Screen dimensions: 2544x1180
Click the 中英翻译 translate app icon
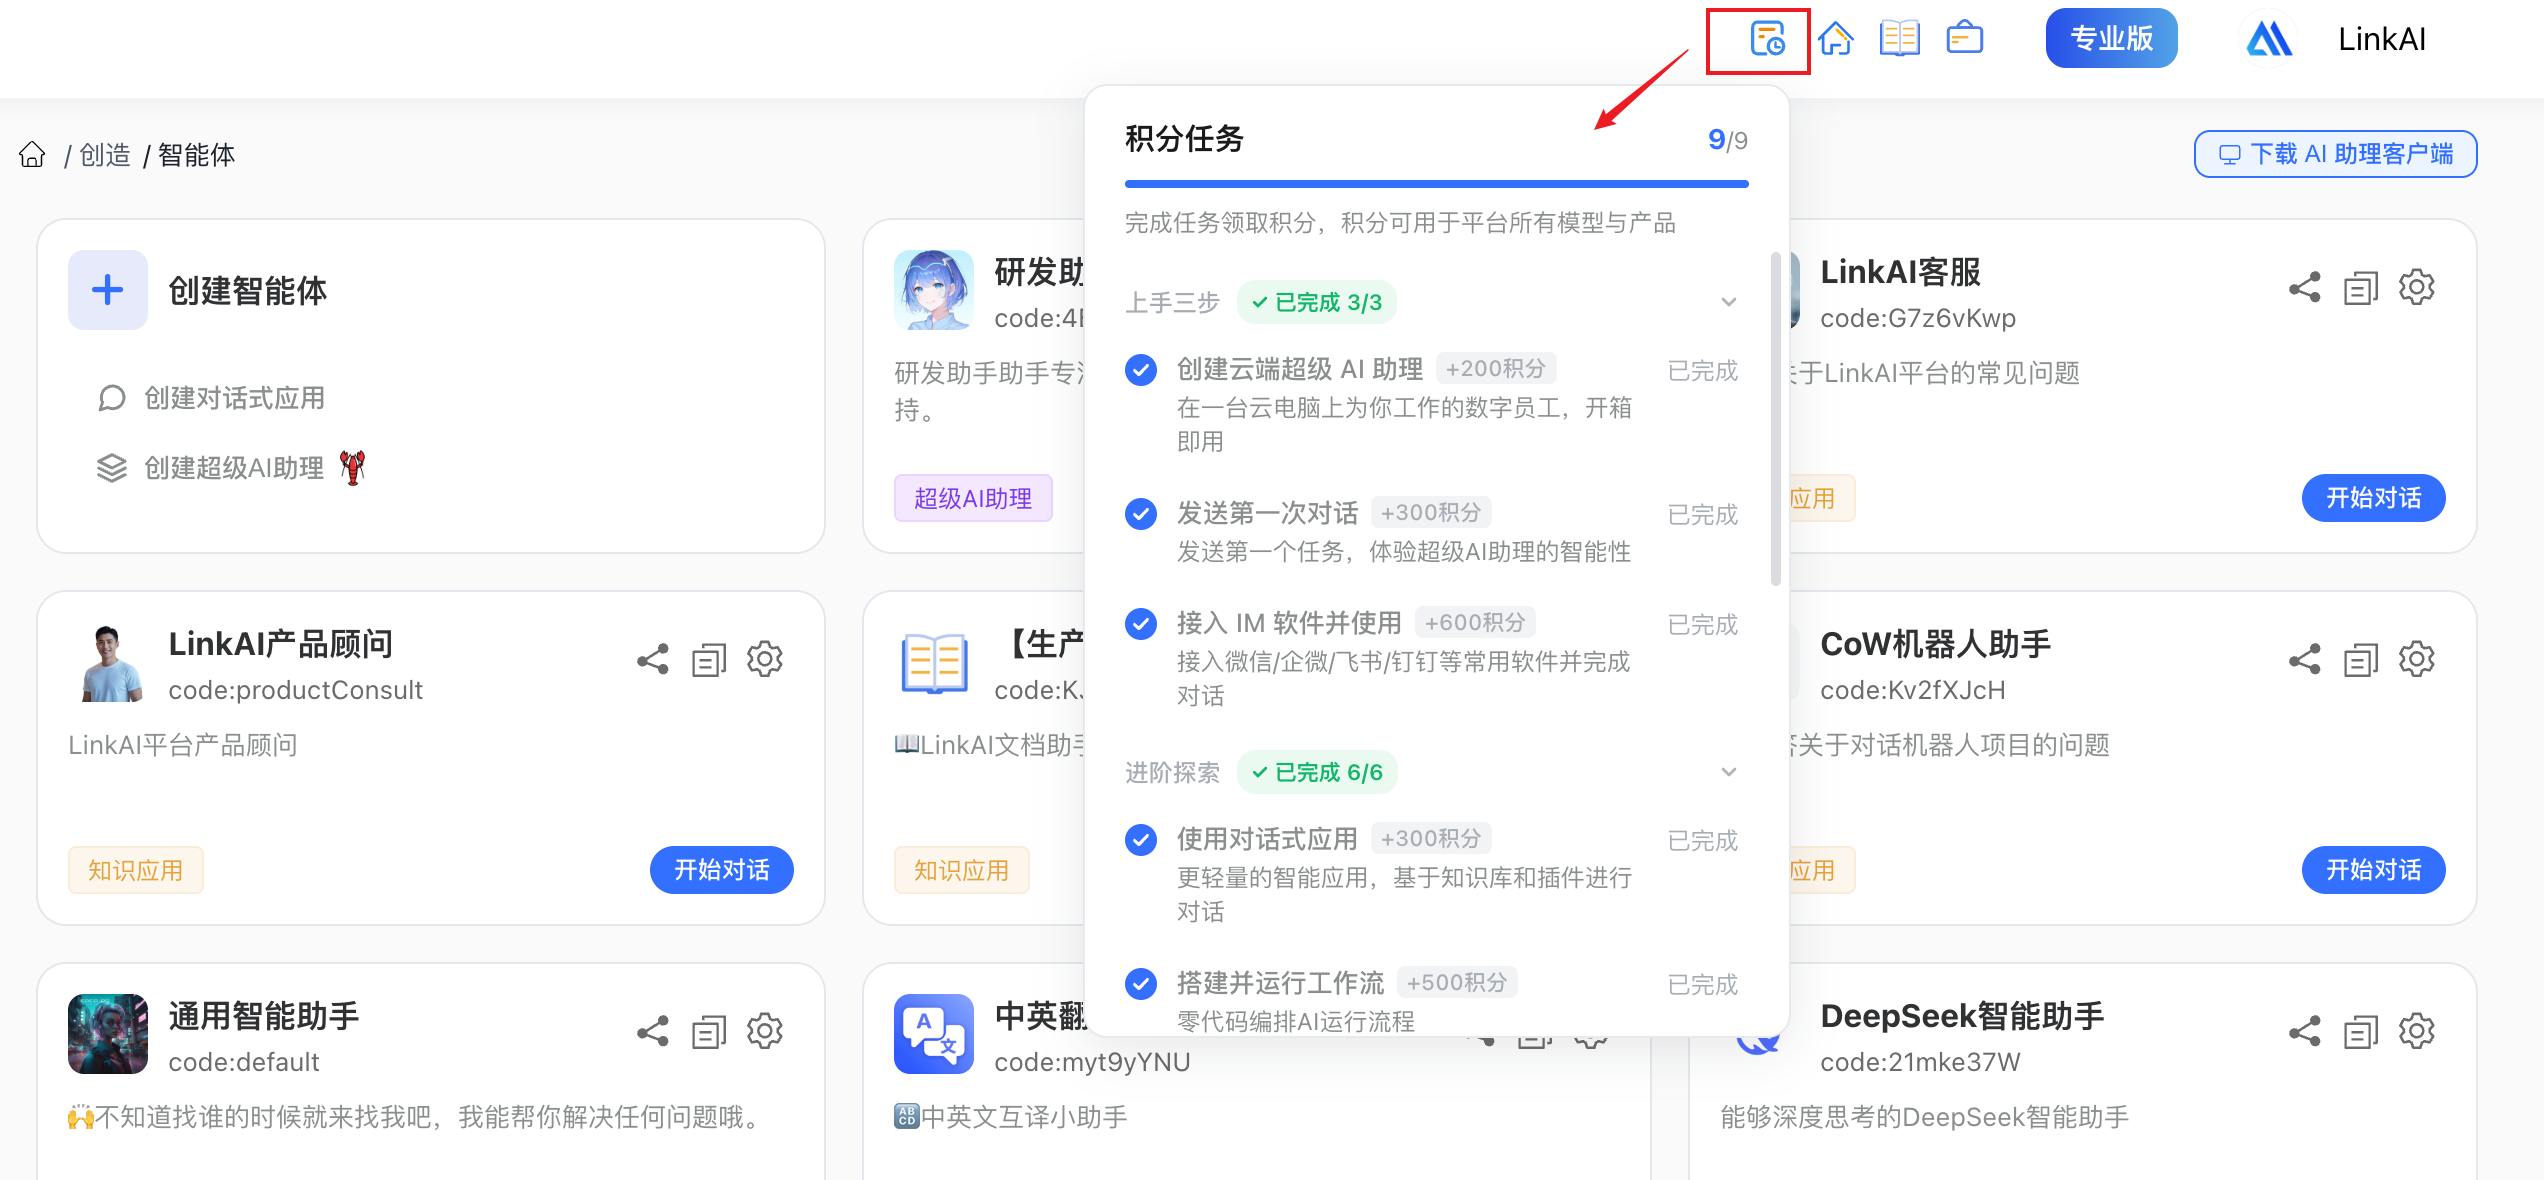click(934, 1034)
